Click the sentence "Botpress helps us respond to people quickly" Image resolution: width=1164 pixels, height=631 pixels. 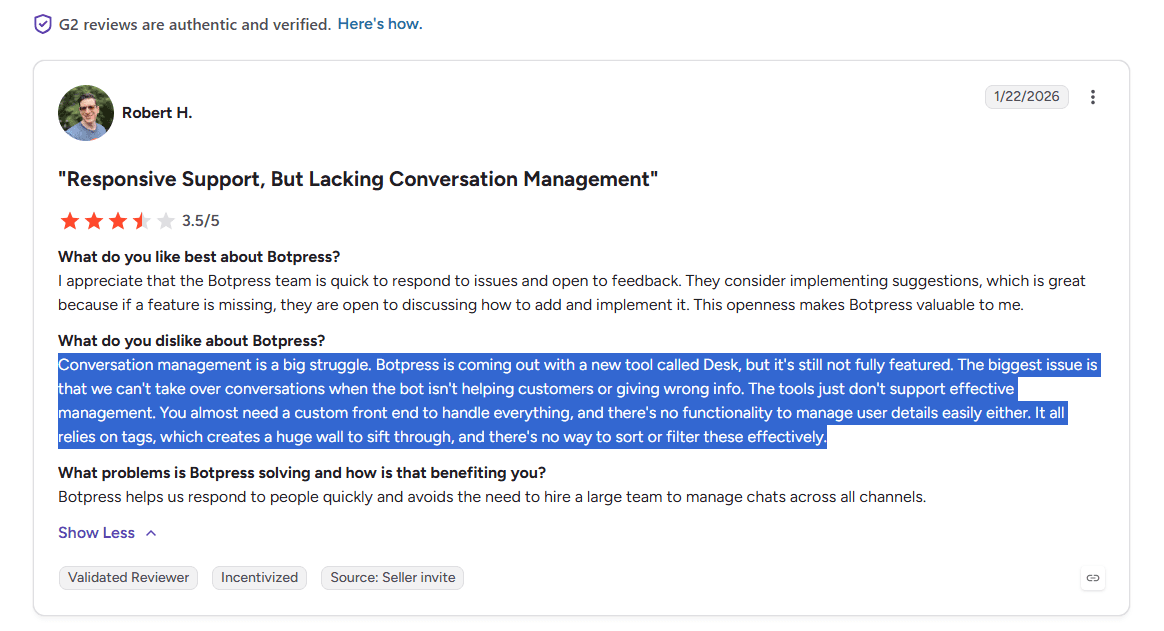492,497
